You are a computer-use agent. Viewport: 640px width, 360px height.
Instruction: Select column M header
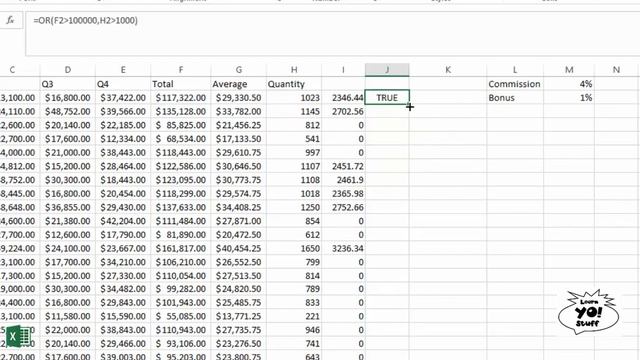[569, 70]
